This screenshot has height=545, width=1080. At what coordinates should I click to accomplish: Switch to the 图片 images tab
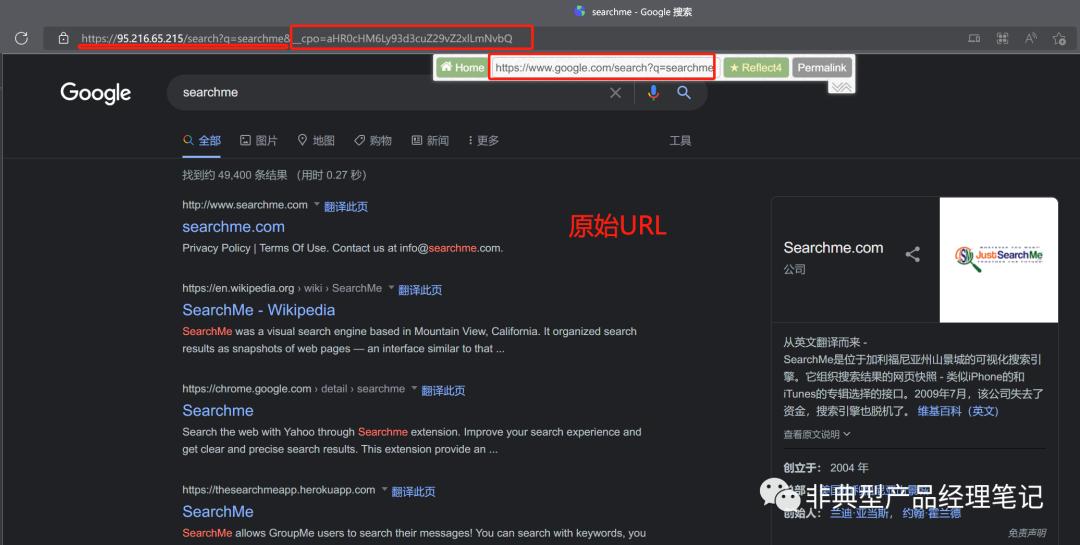click(258, 141)
